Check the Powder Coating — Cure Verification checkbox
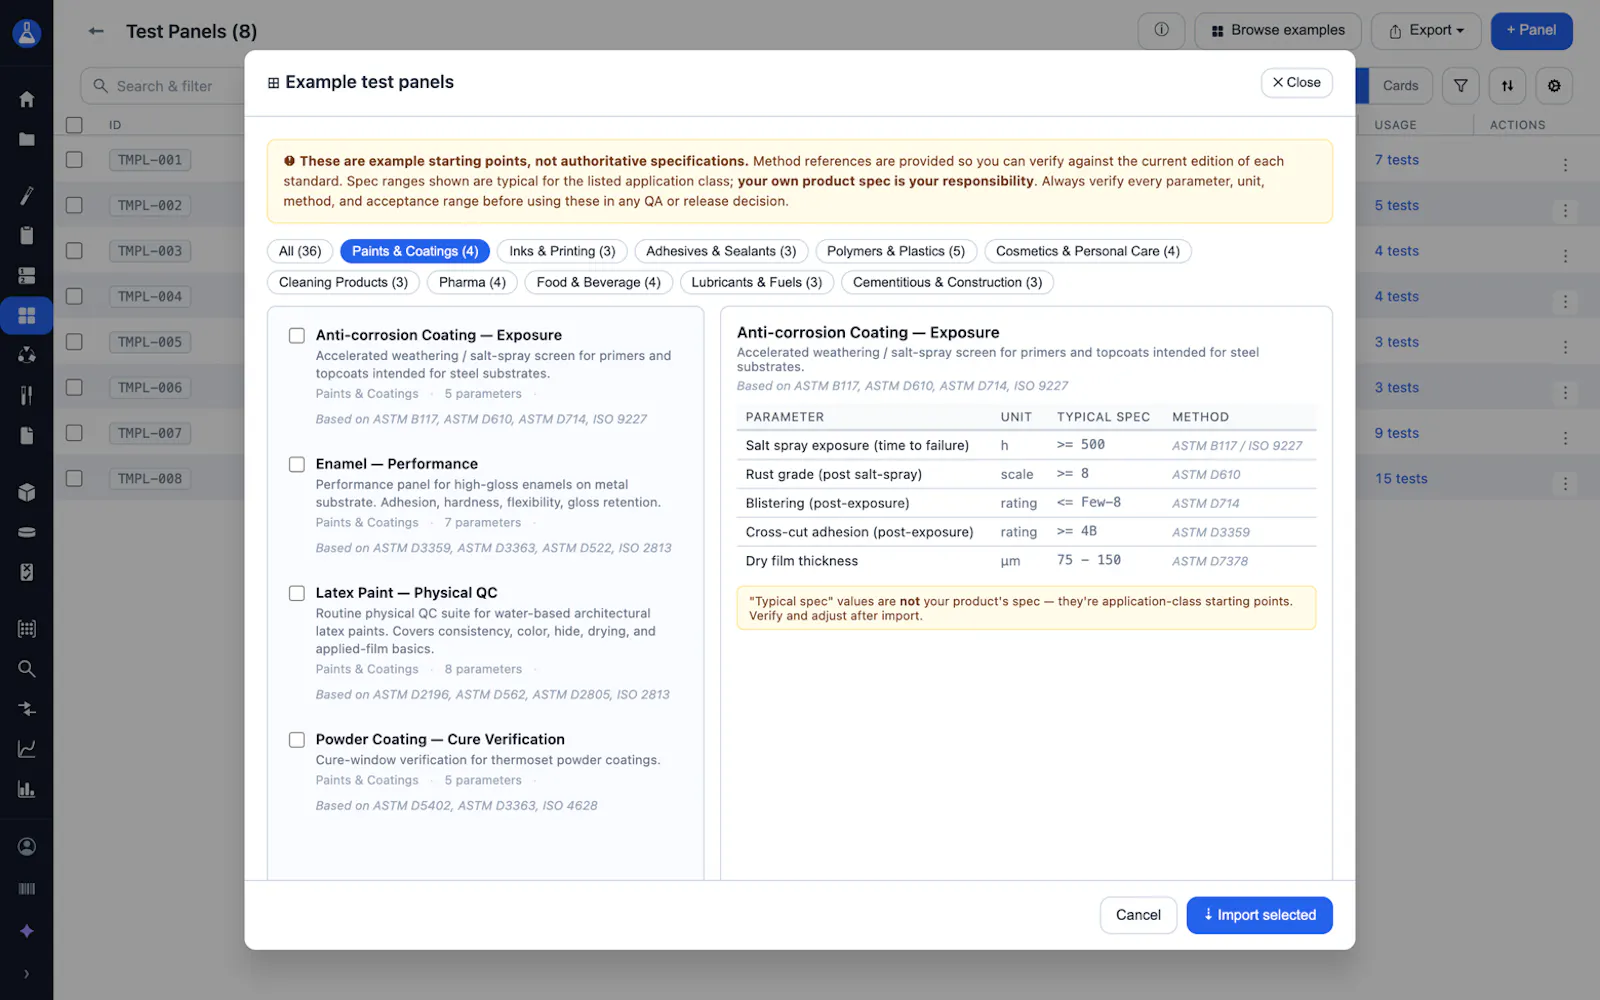Viewport: 1600px width, 1000px height. tap(297, 740)
